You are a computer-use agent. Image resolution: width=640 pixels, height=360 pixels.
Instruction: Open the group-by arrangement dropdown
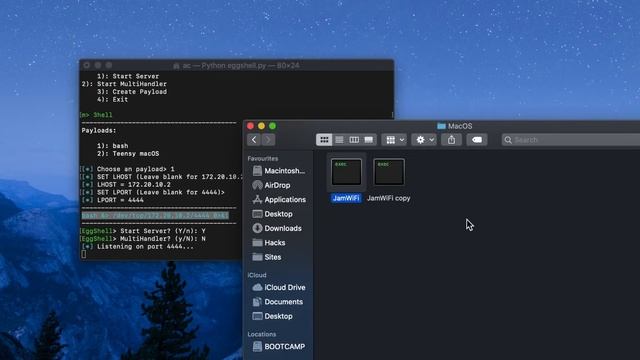point(394,140)
